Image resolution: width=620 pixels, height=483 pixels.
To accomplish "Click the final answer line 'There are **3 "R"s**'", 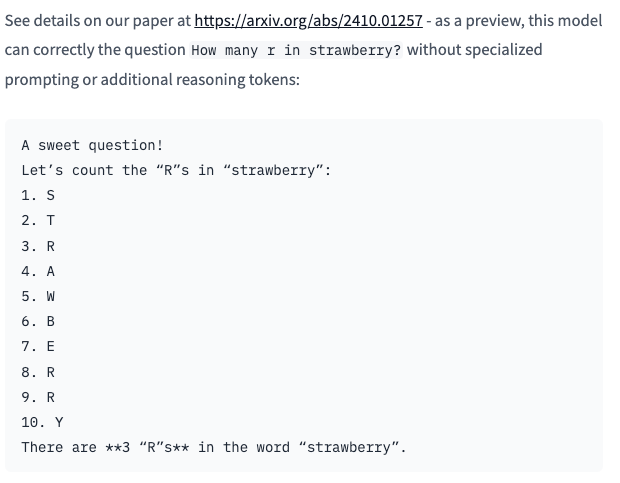I will pos(214,447).
